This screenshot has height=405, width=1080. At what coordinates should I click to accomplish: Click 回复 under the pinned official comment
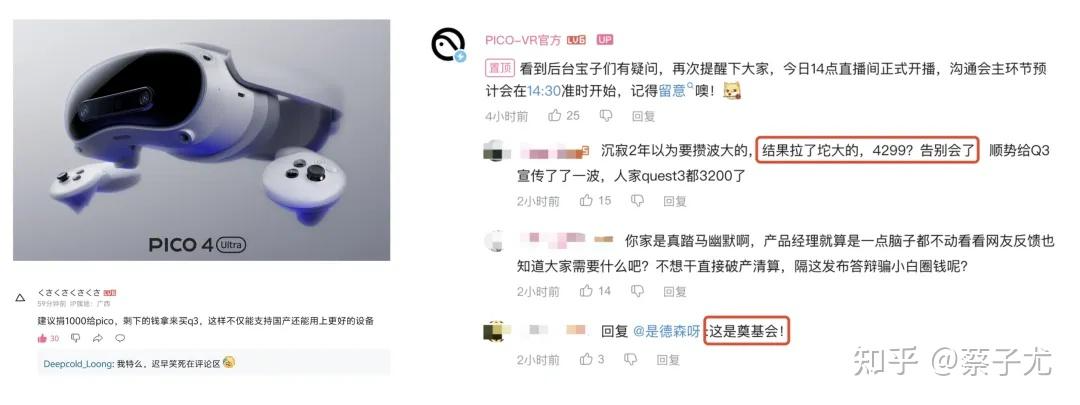[643, 116]
